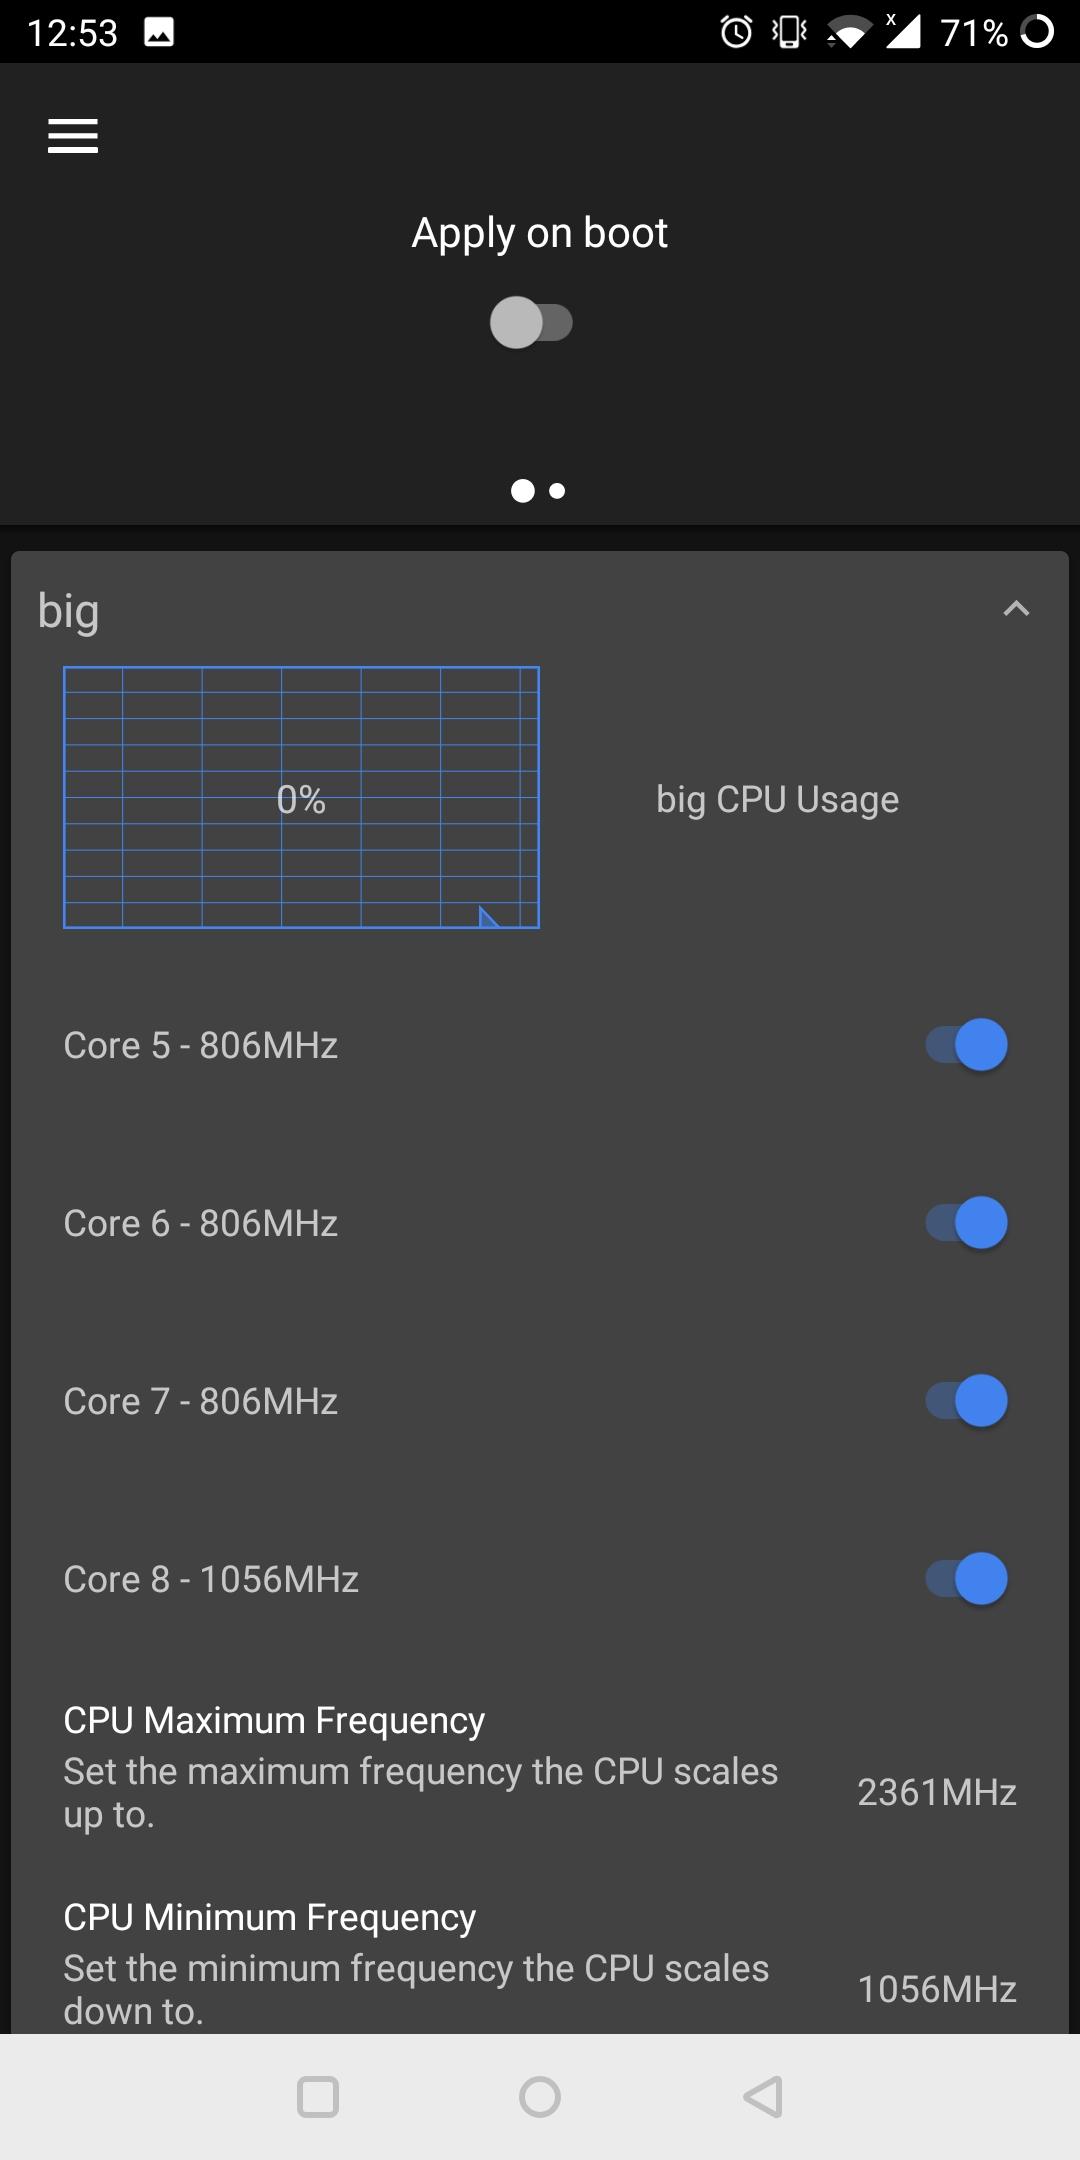
Task: Tap the Wi-Fi status icon
Action: (x=847, y=34)
